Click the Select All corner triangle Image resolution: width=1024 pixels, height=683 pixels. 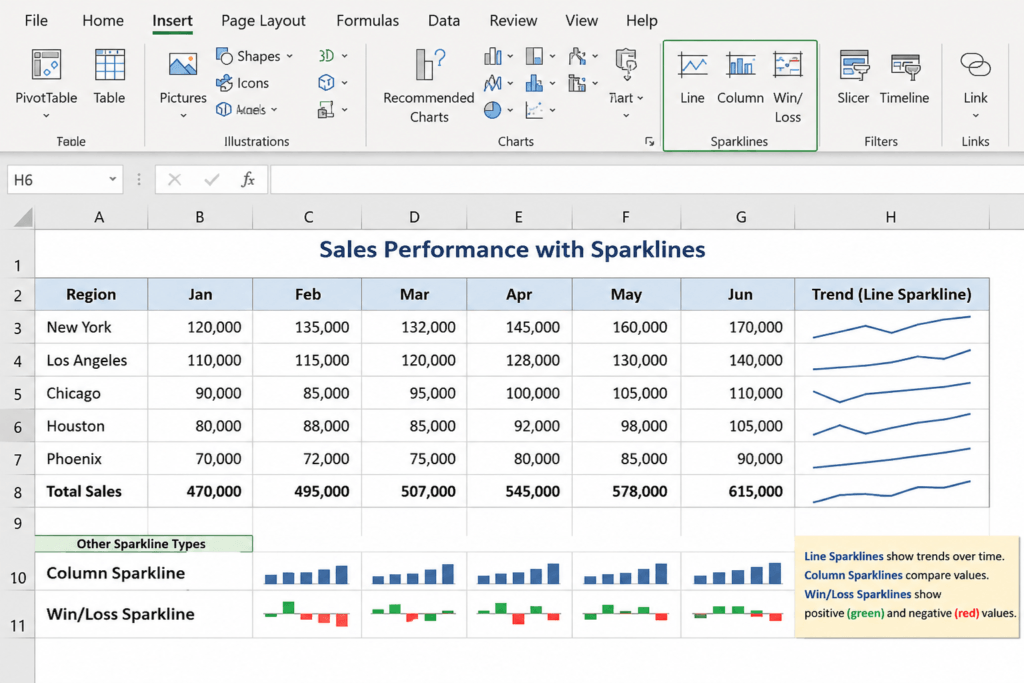(23, 217)
